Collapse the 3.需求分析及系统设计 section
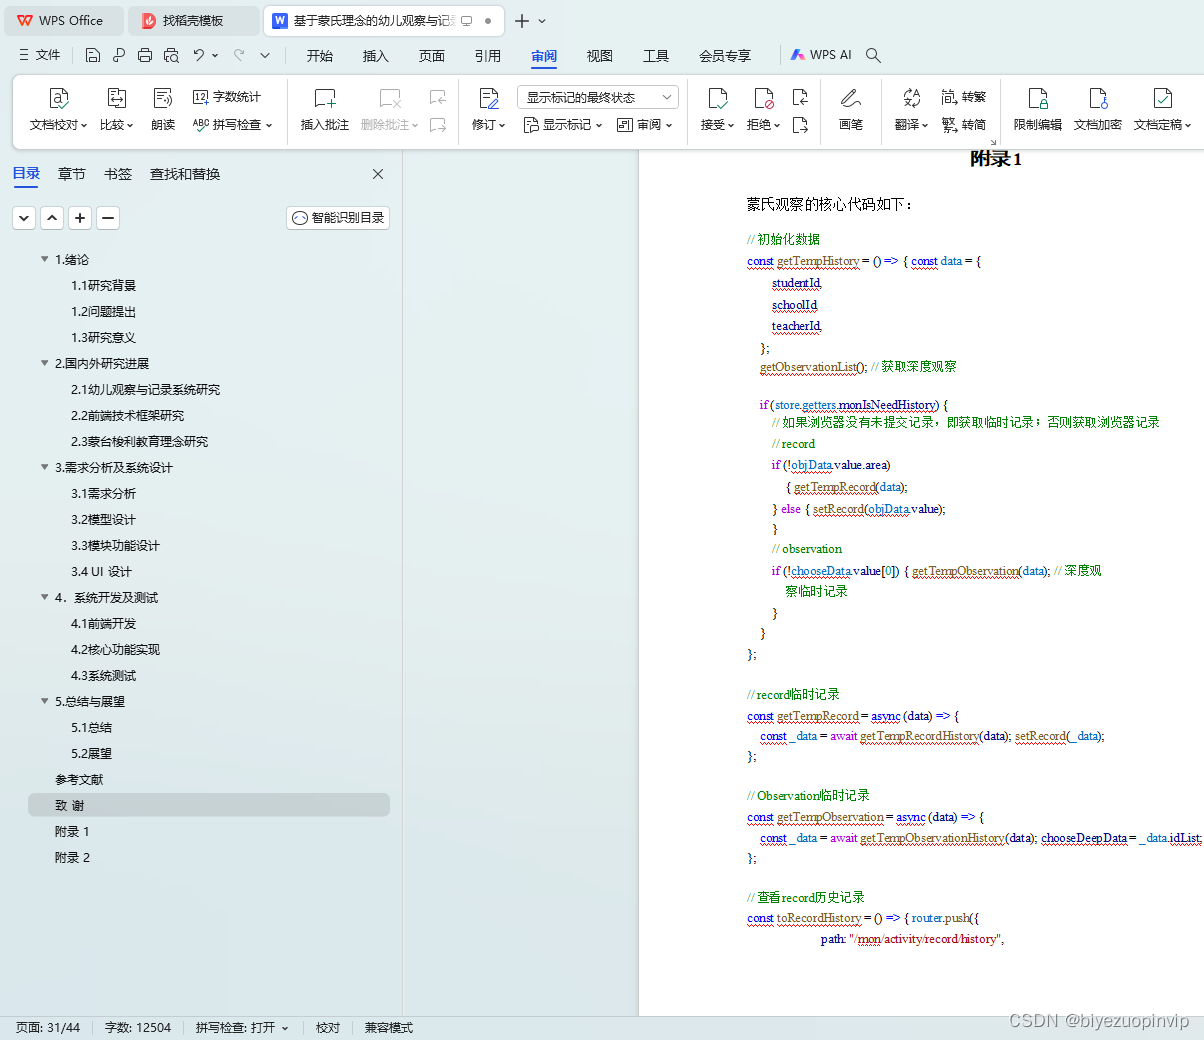Viewport: 1204px width, 1040px height. click(x=44, y=467)
